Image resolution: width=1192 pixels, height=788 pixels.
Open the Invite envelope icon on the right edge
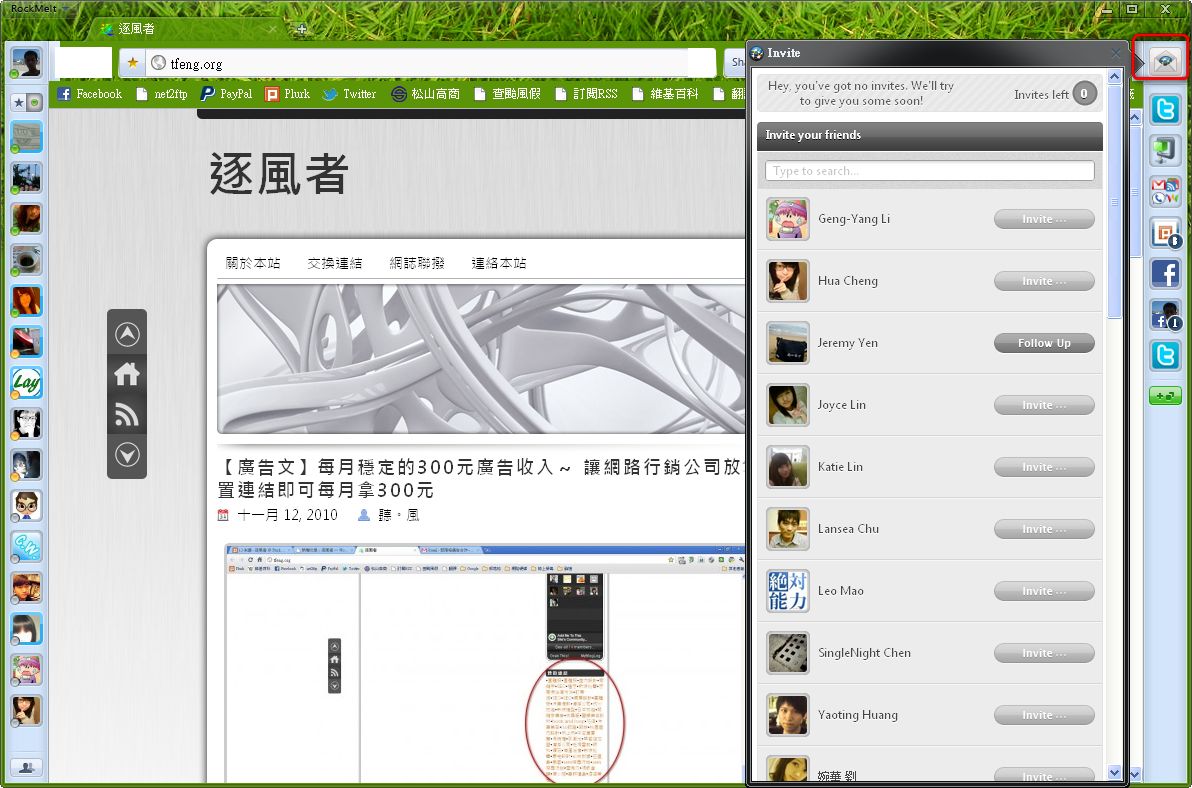1165,61
